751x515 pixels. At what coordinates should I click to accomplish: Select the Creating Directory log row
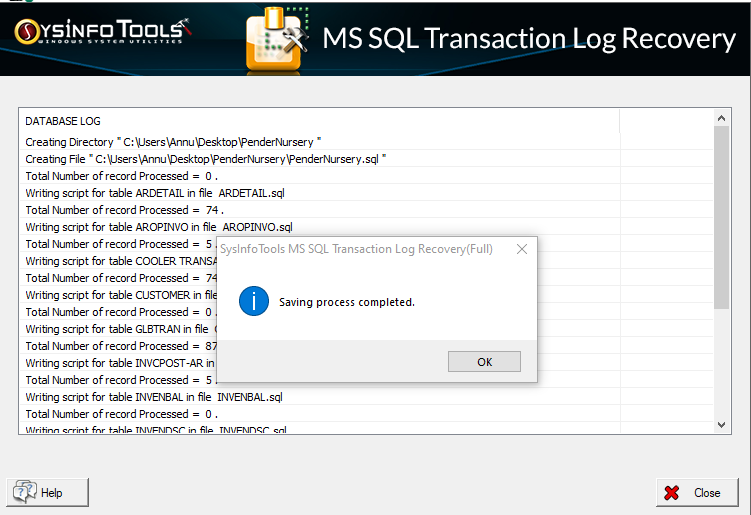click(173, 142)
